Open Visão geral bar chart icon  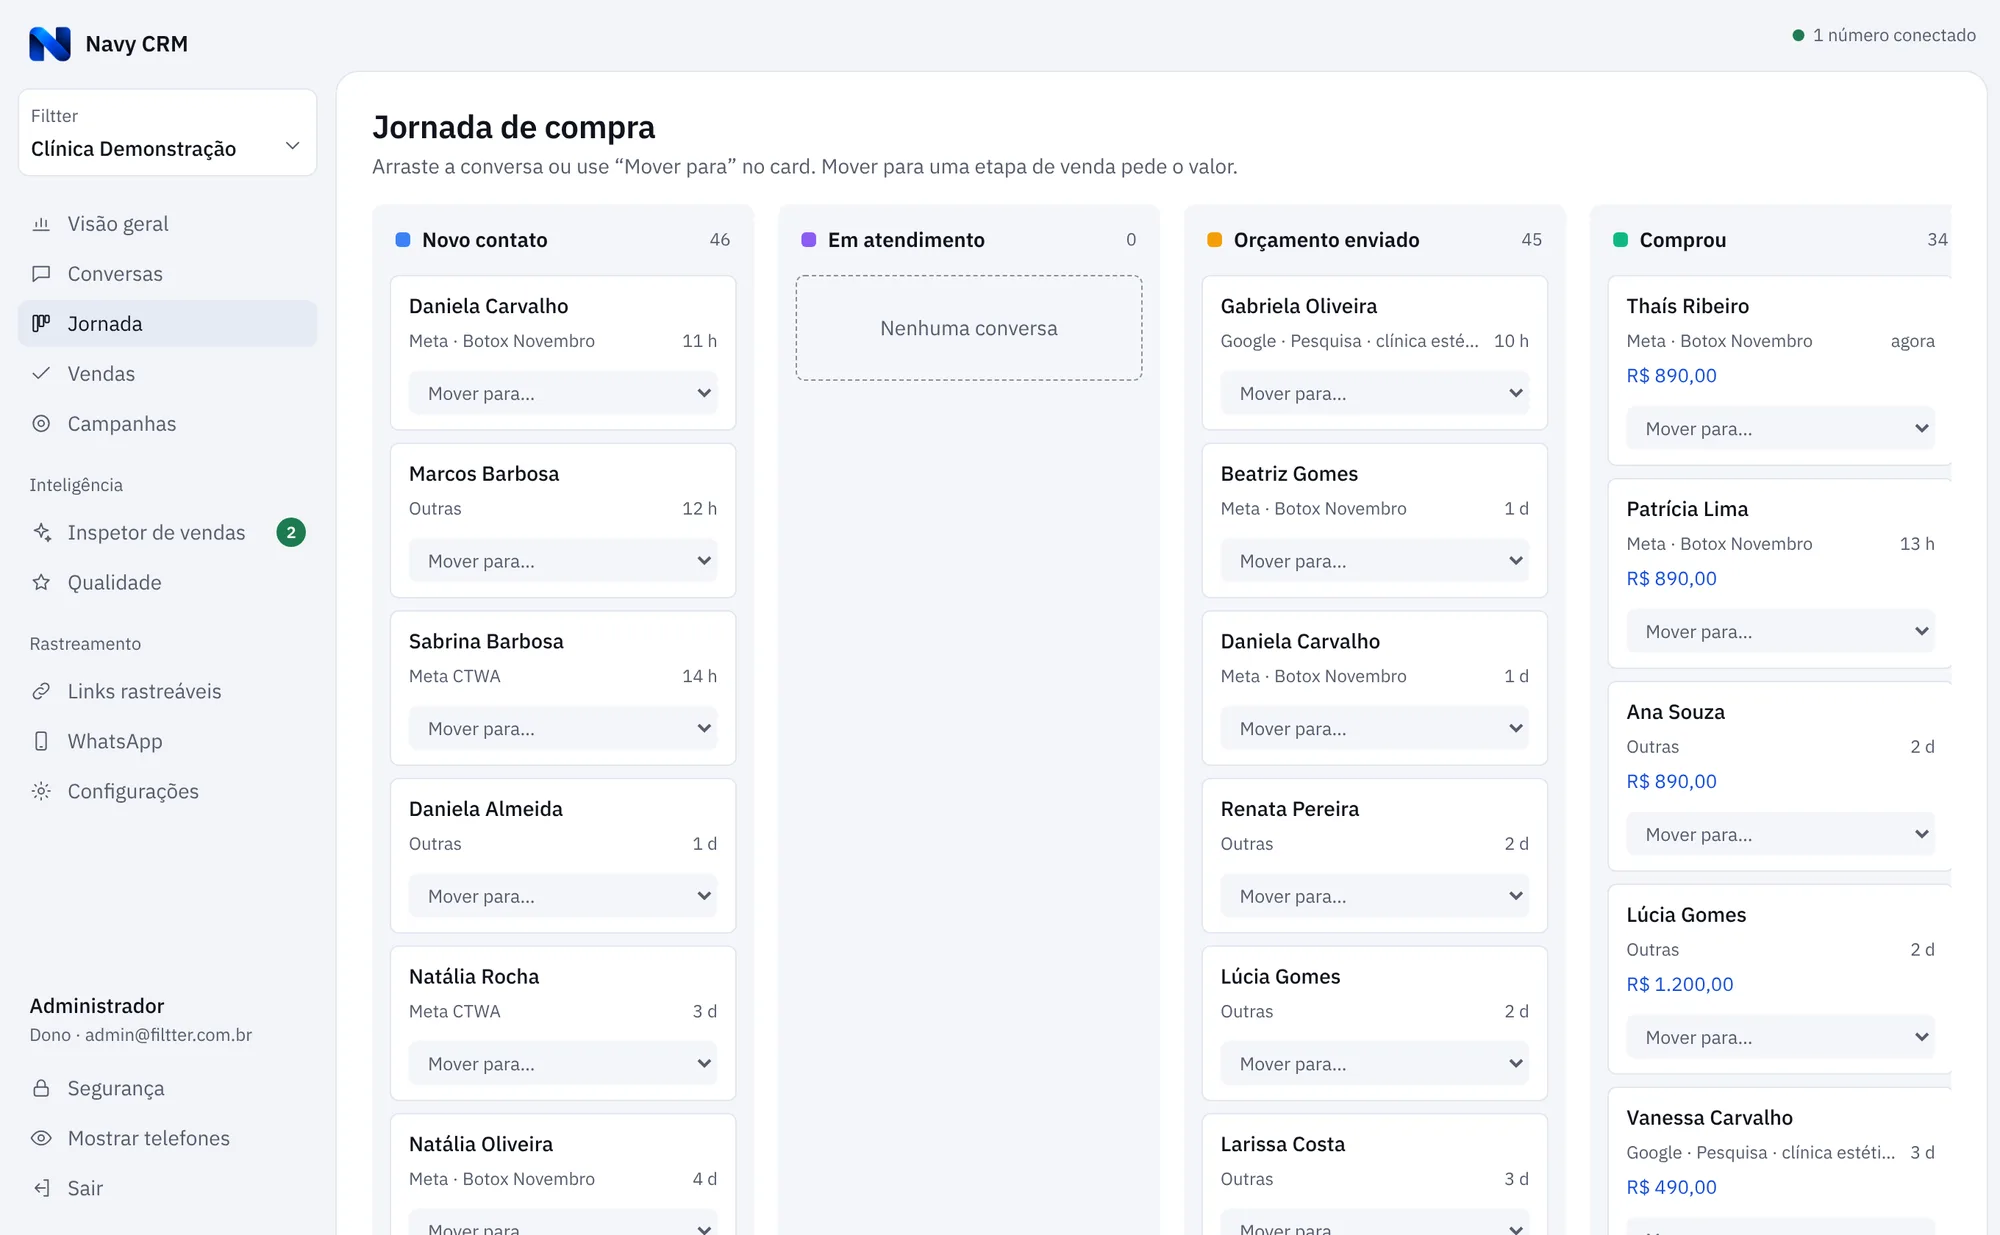point(41,224)
